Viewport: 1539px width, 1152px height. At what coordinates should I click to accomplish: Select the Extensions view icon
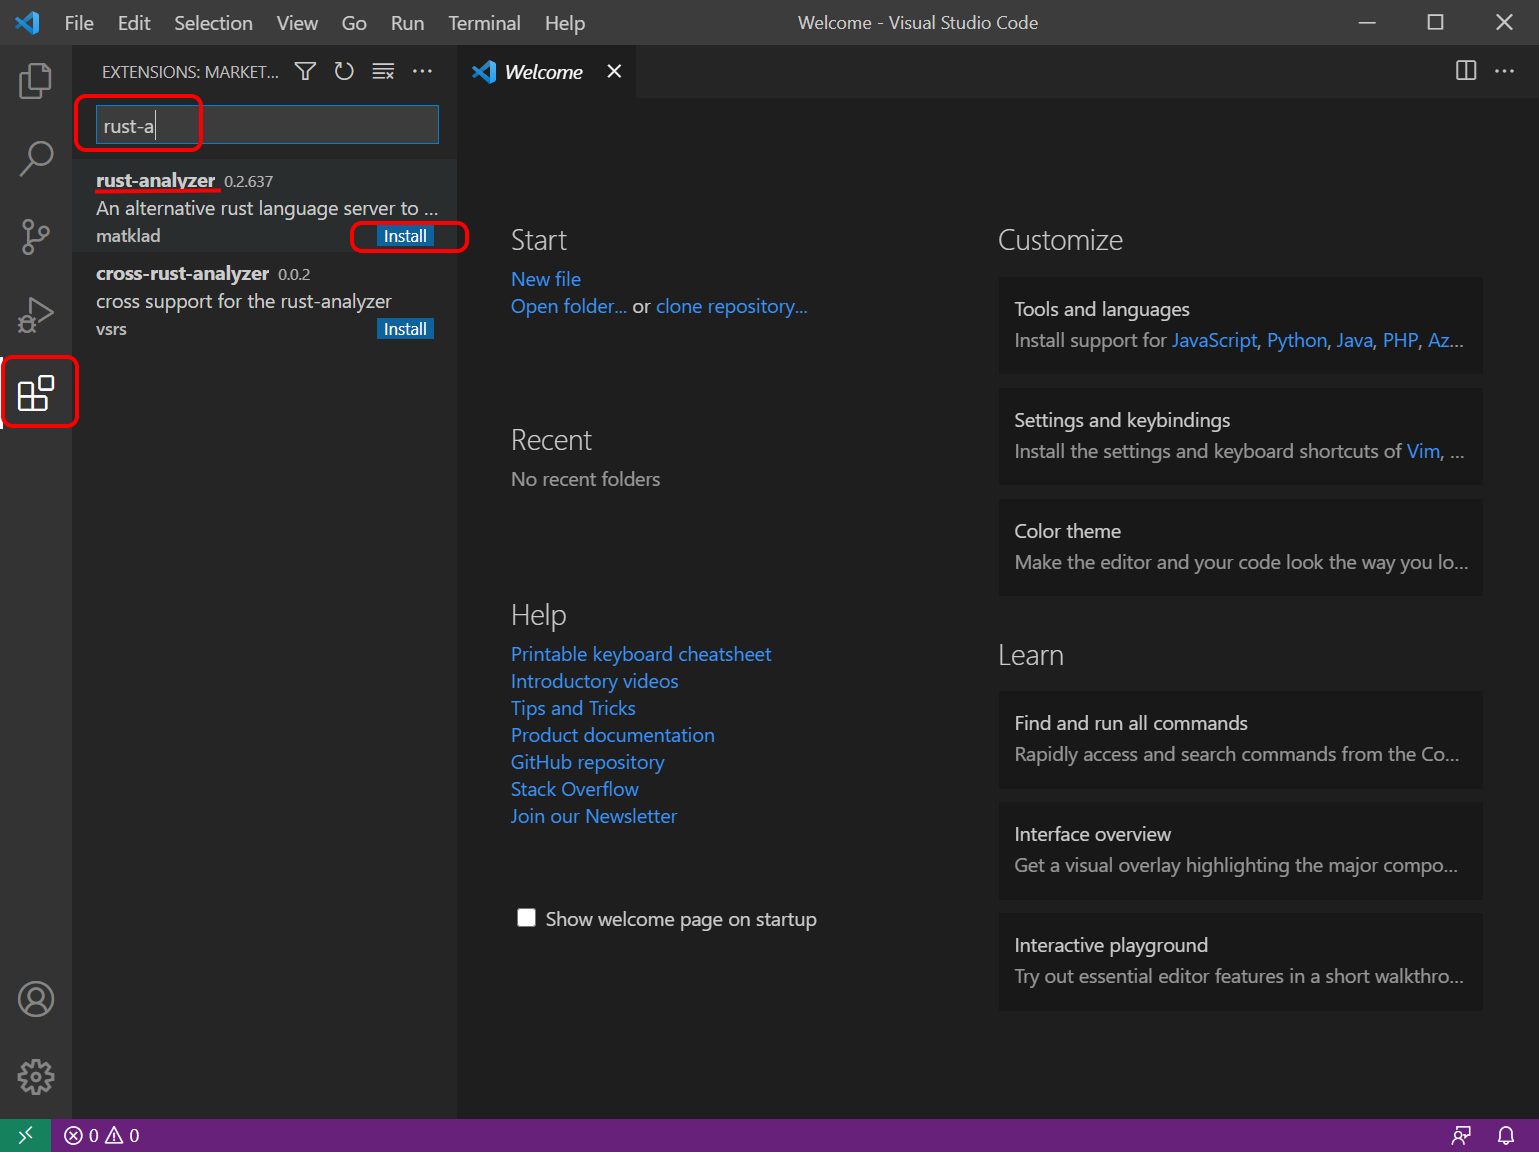coord(36,393)
